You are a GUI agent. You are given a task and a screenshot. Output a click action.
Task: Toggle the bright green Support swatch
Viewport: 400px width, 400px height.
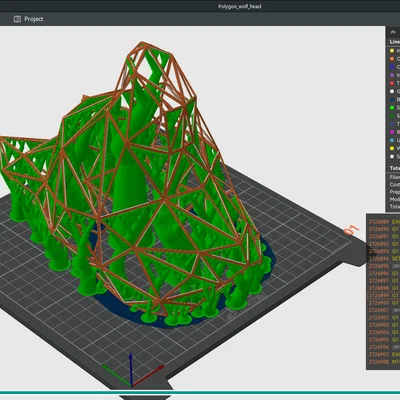[x=392, y=108]
